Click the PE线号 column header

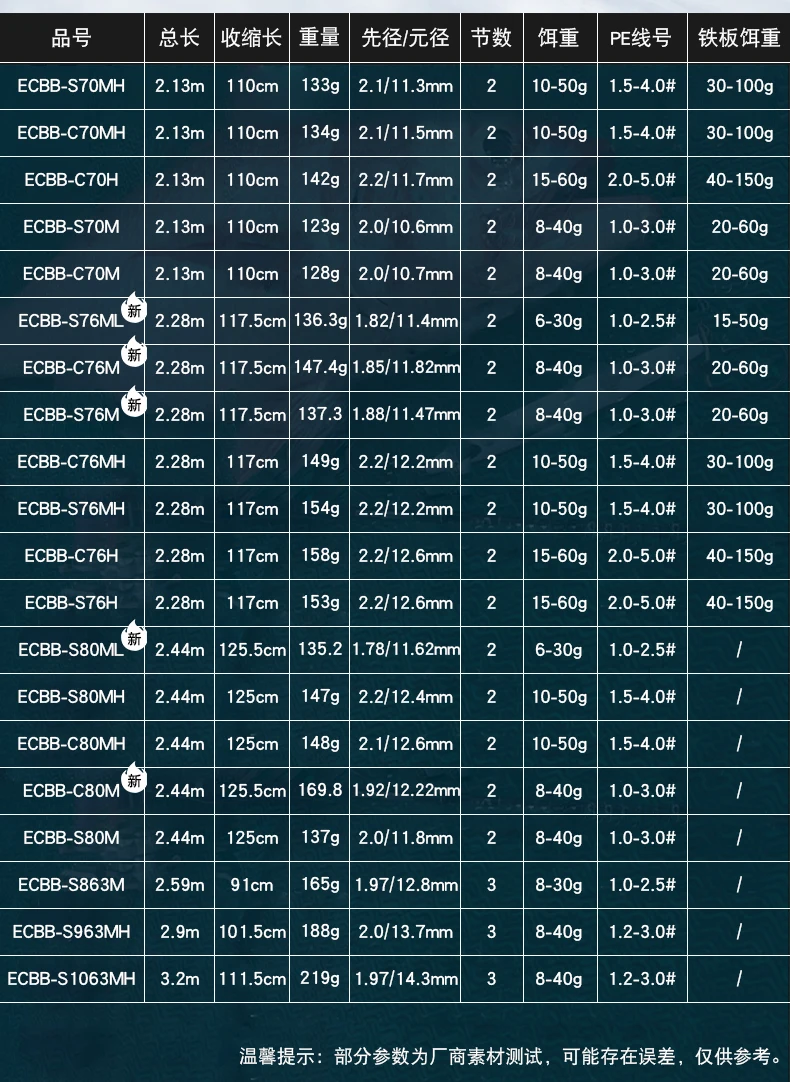641,39
